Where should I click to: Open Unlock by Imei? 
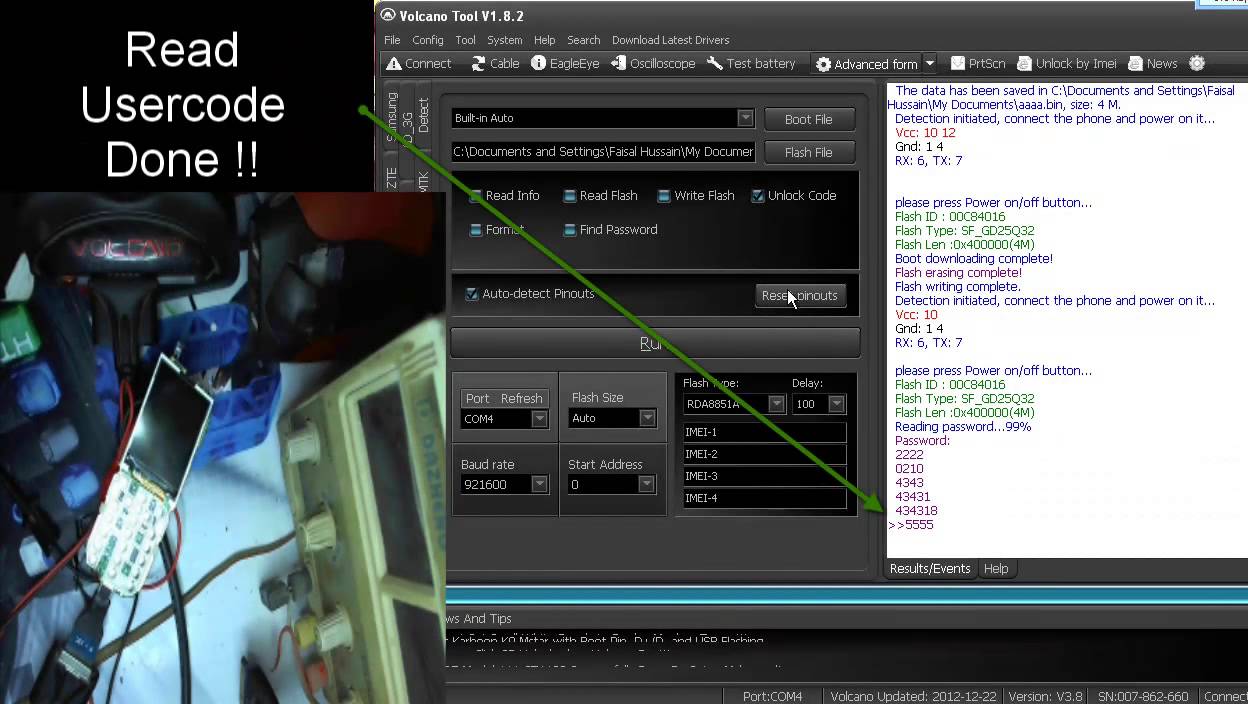[1066, 63]
